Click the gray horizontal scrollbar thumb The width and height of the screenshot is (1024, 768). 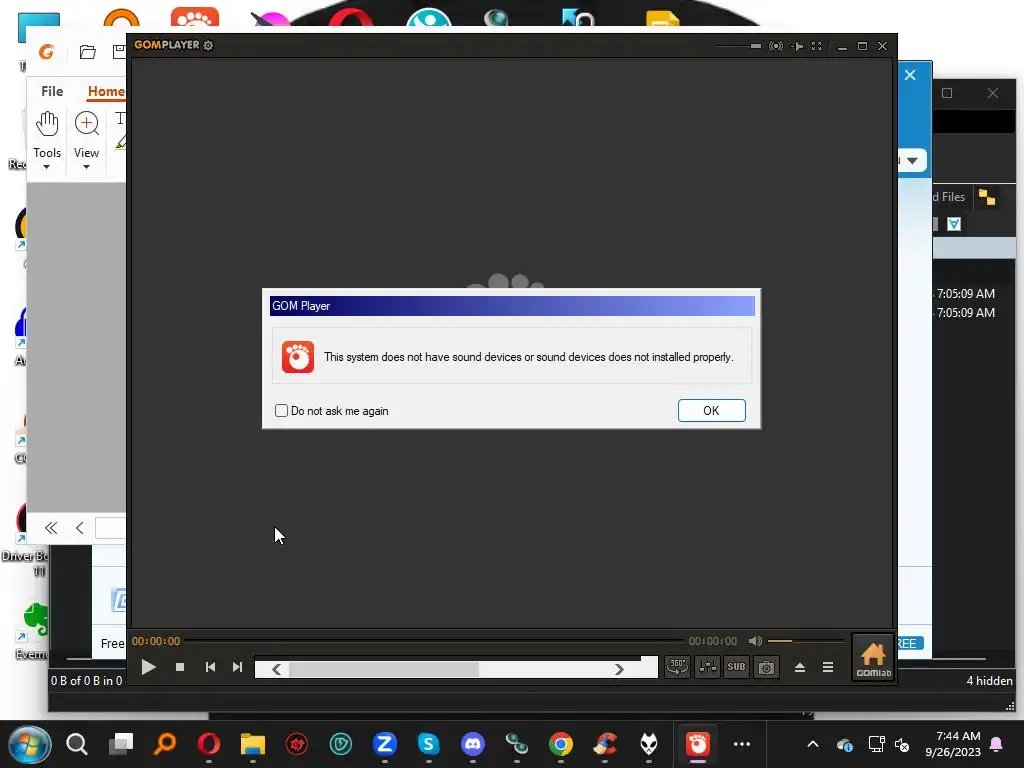384,669
